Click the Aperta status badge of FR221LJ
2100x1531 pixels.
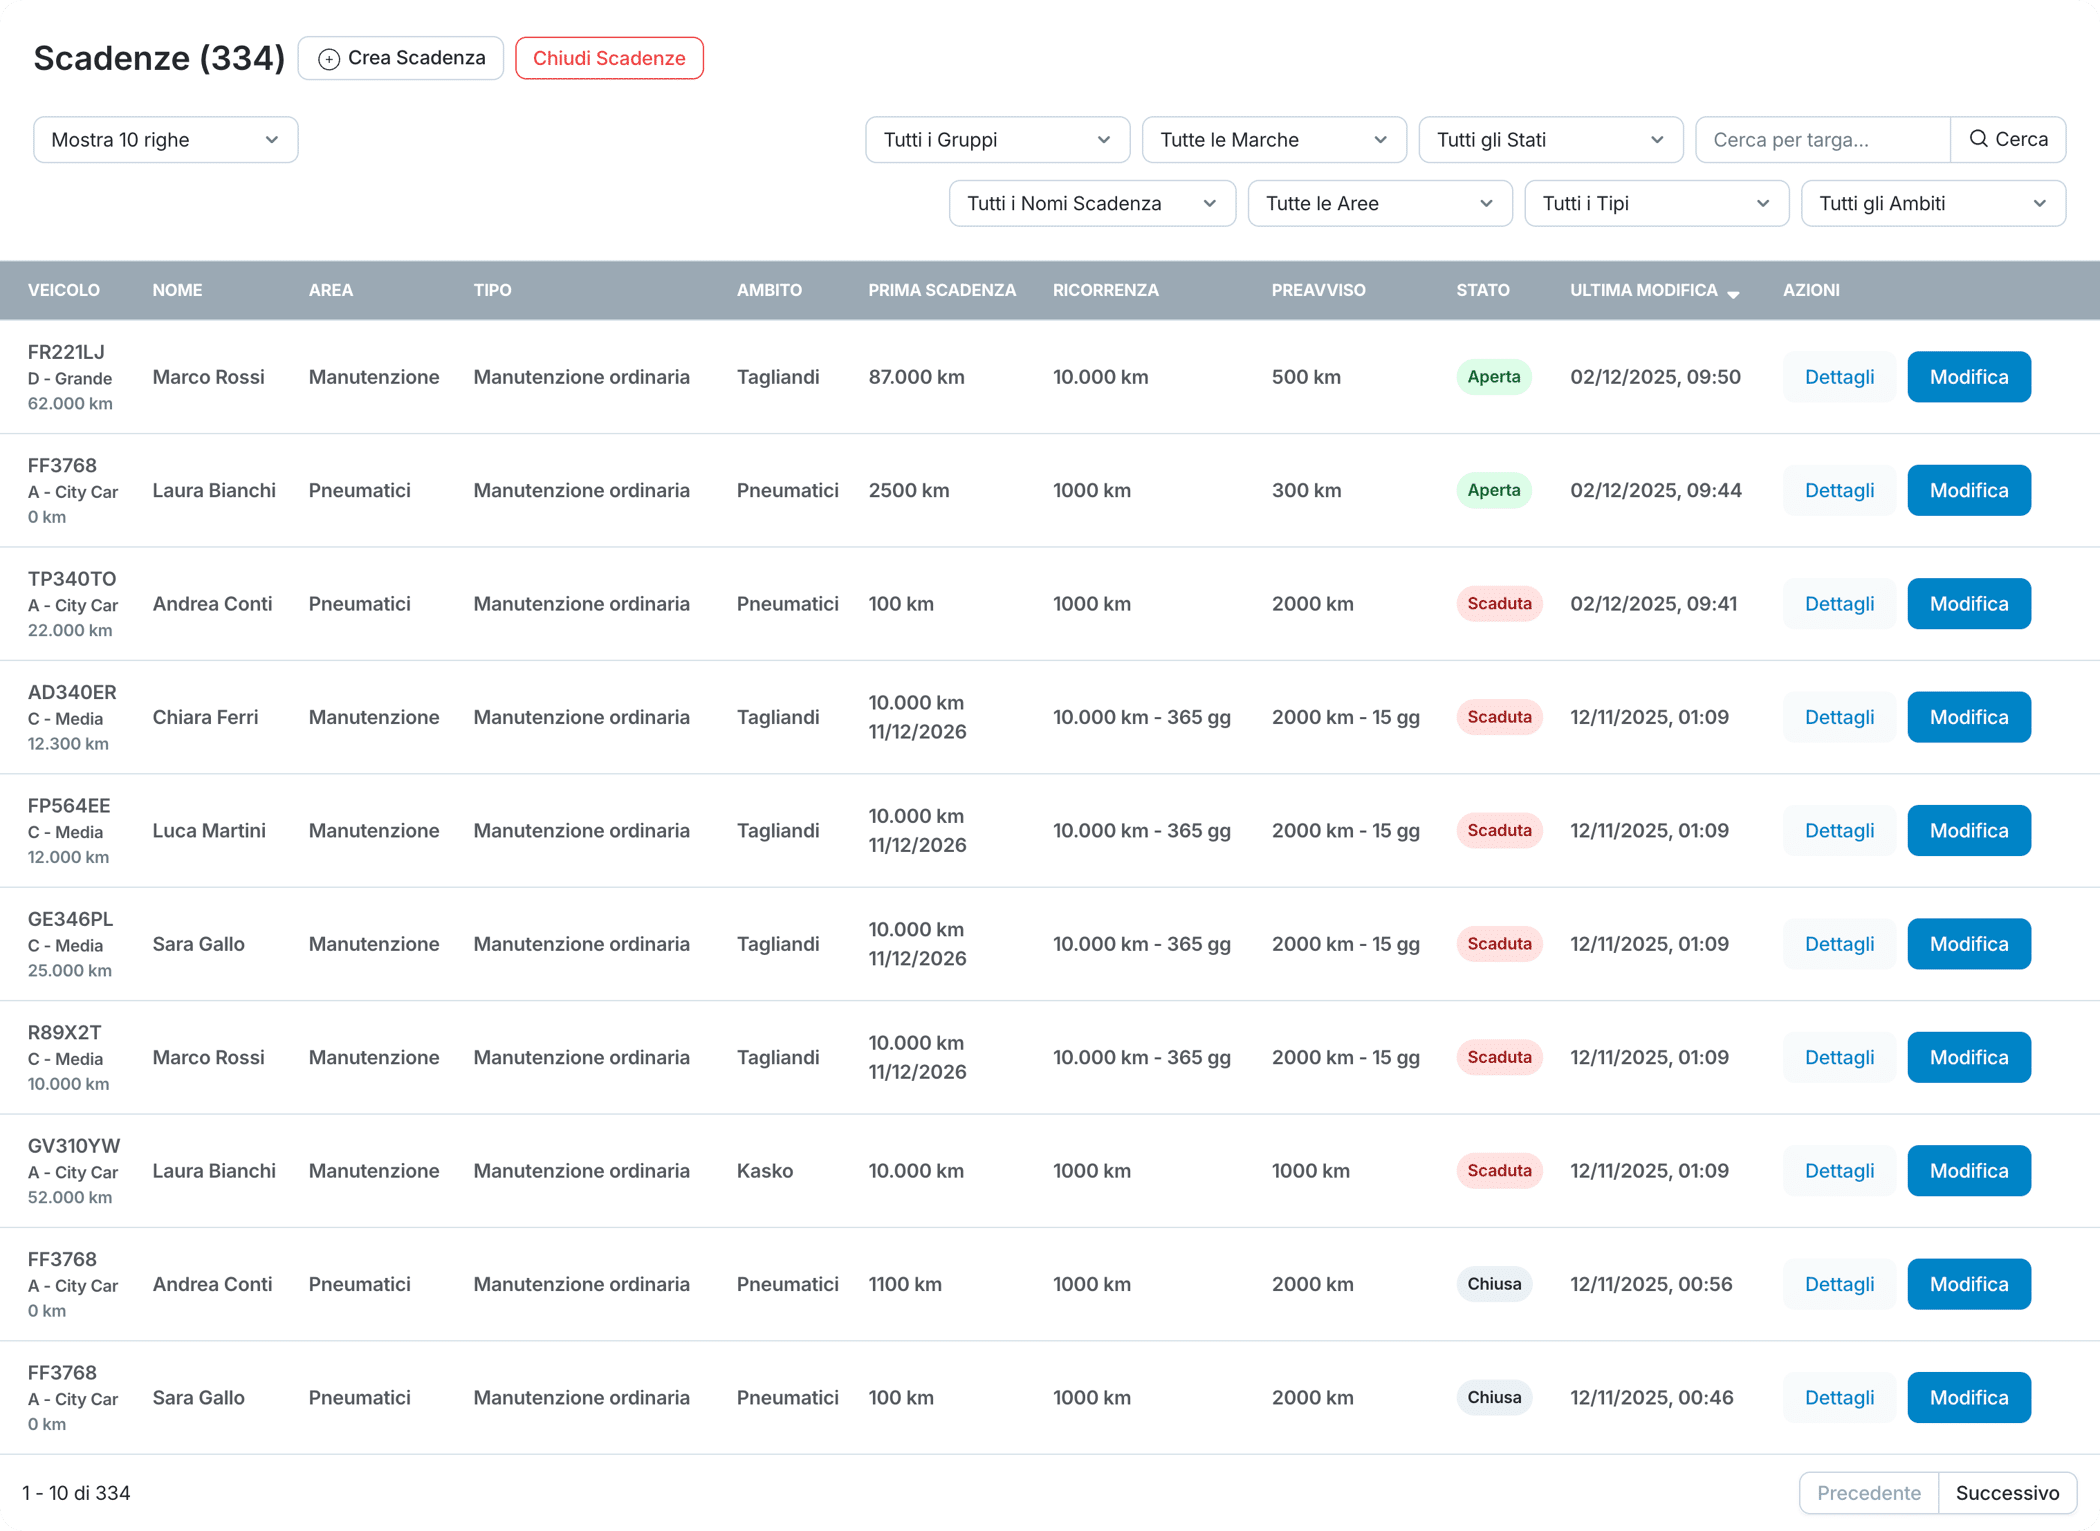[1493, 377]
